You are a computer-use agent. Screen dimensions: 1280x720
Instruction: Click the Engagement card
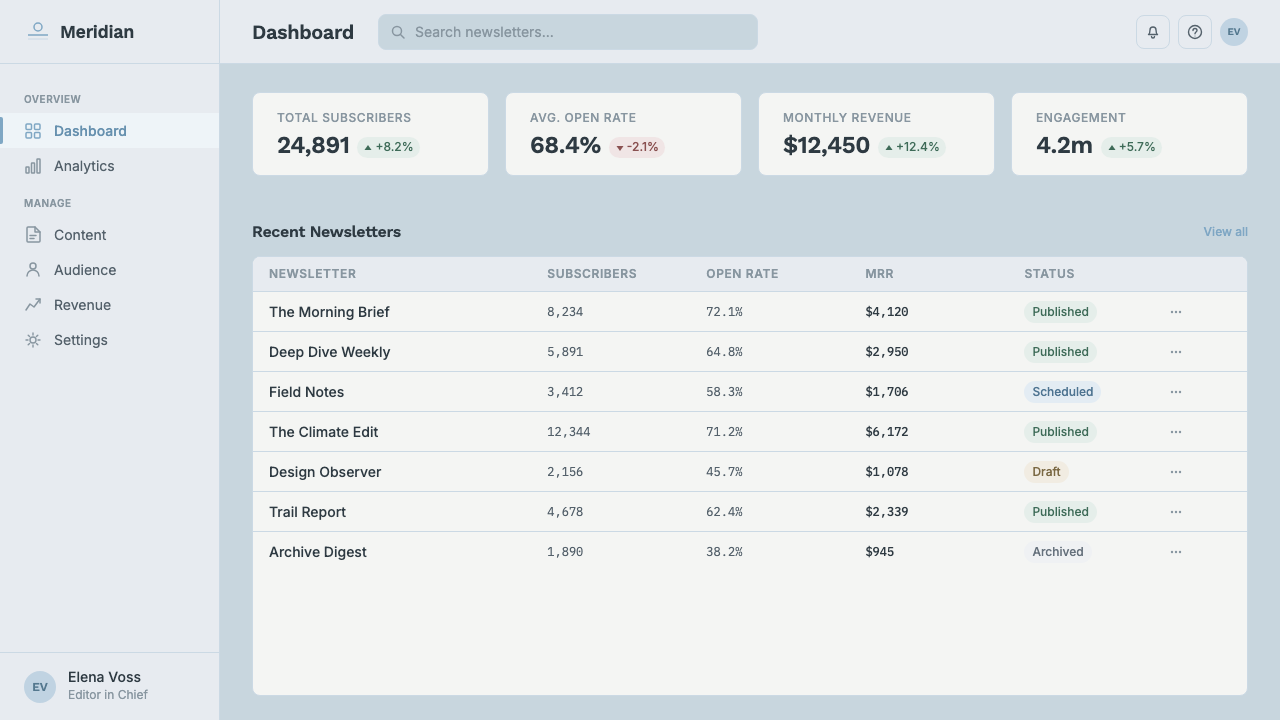point(1129,134)
